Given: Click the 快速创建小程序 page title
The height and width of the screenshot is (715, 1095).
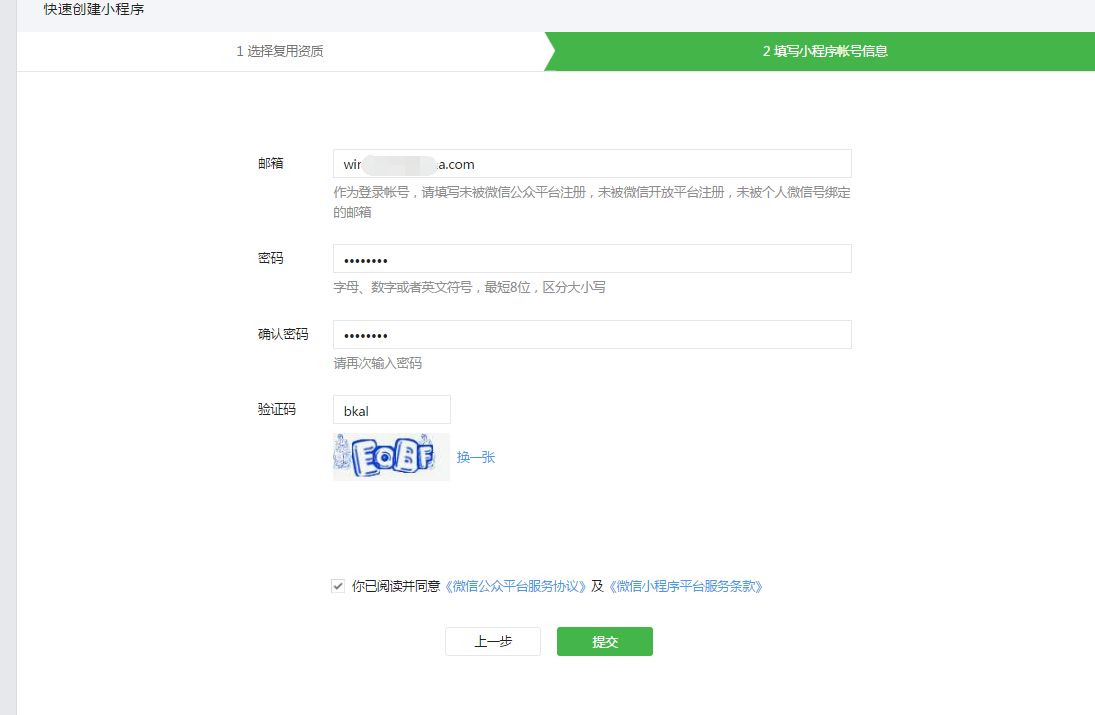Looking at the screenshot, I should pos(94,9).
